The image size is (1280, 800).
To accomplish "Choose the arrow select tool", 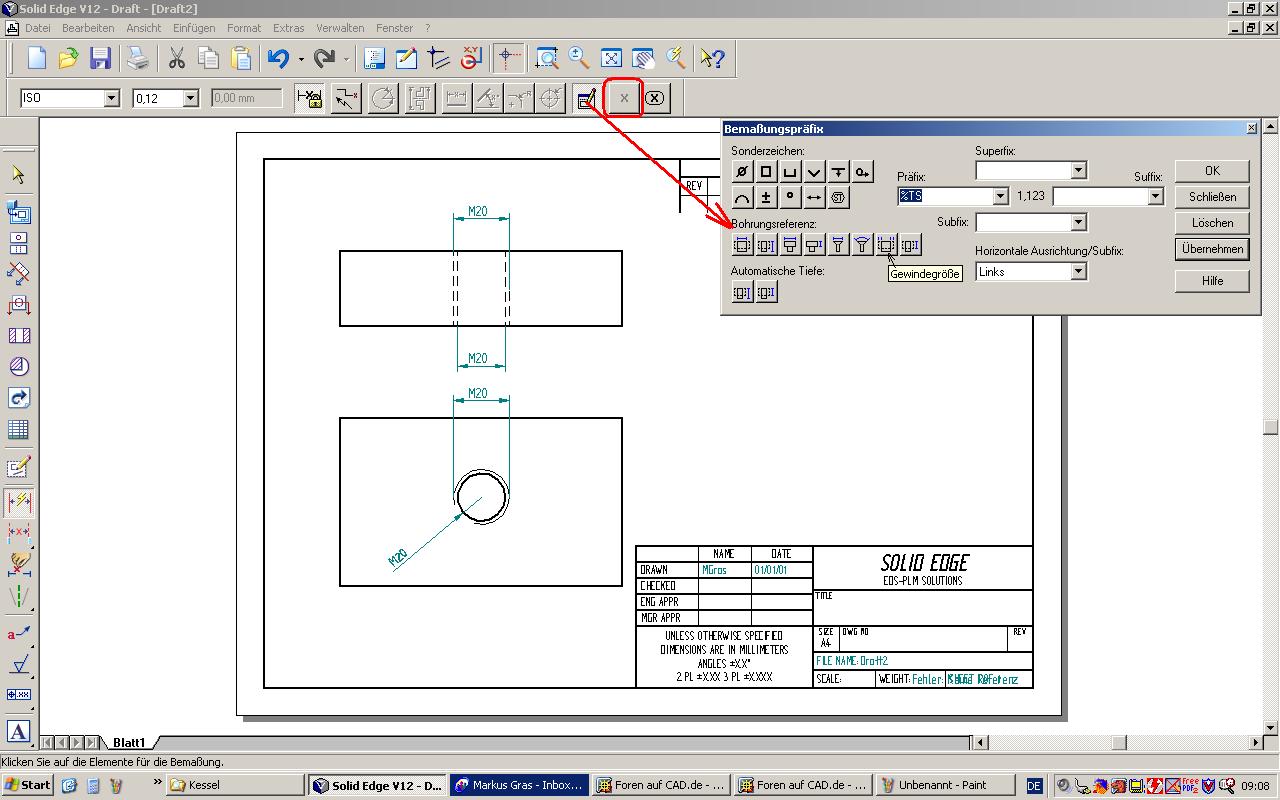I will tap(18, 175).
